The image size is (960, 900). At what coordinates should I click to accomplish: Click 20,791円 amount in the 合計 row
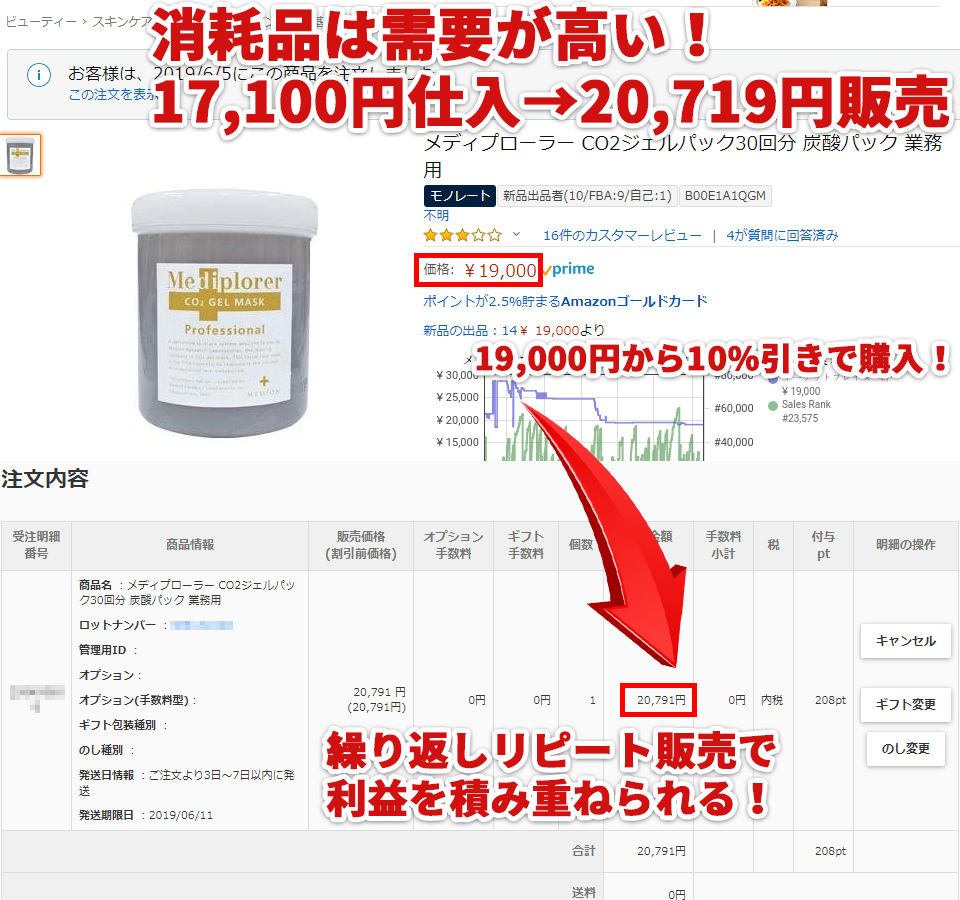pyautogui.click(x=661, y=851)
